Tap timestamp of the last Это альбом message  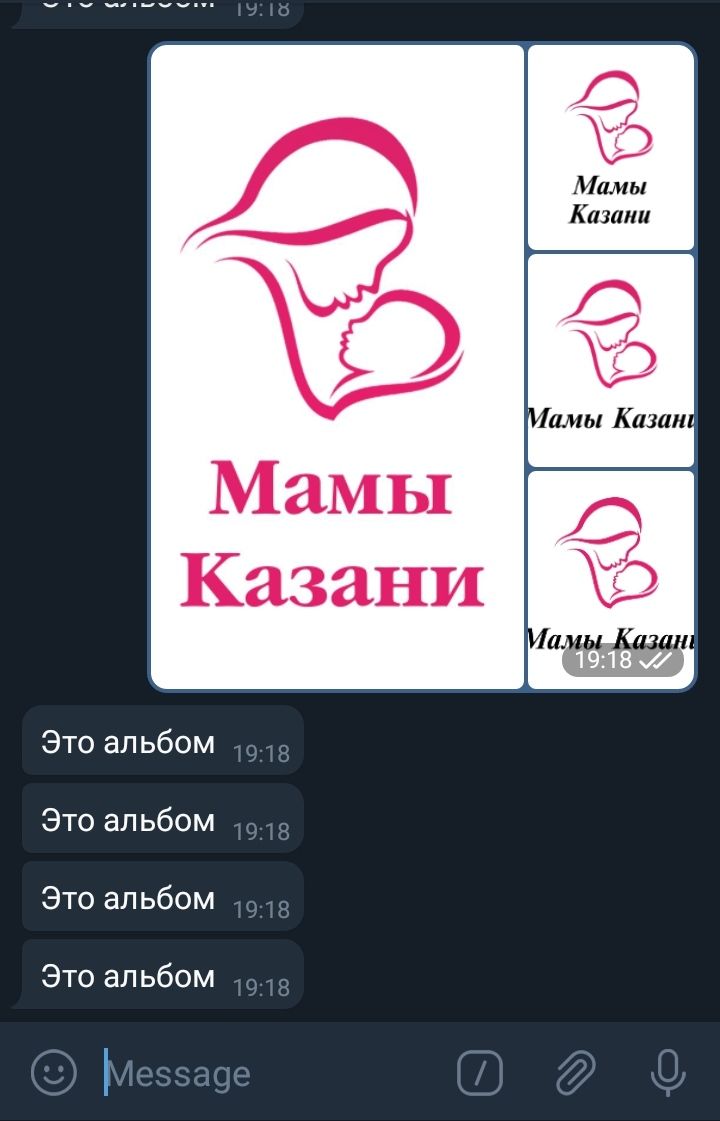(262, 987)
